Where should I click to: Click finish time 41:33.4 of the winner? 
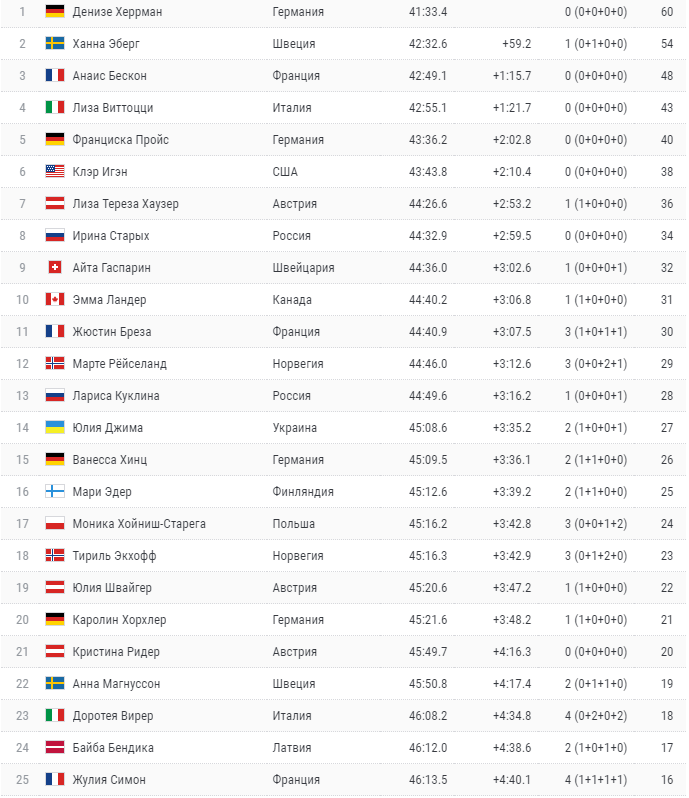428,12
